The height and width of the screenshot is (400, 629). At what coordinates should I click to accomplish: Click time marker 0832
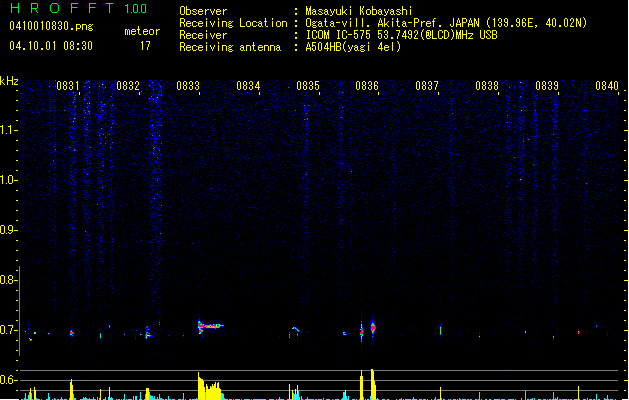(128, 86)
